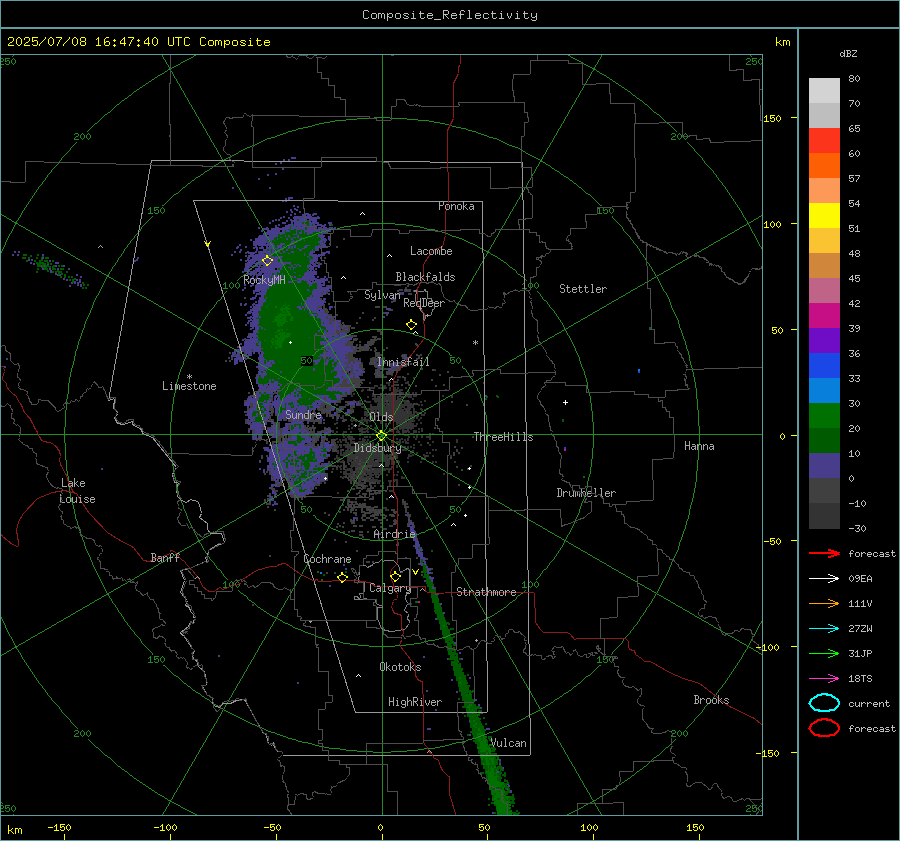Click the green 31JP arrow in the legend
The image size is (900, 841).
click(x=824, y=653)
